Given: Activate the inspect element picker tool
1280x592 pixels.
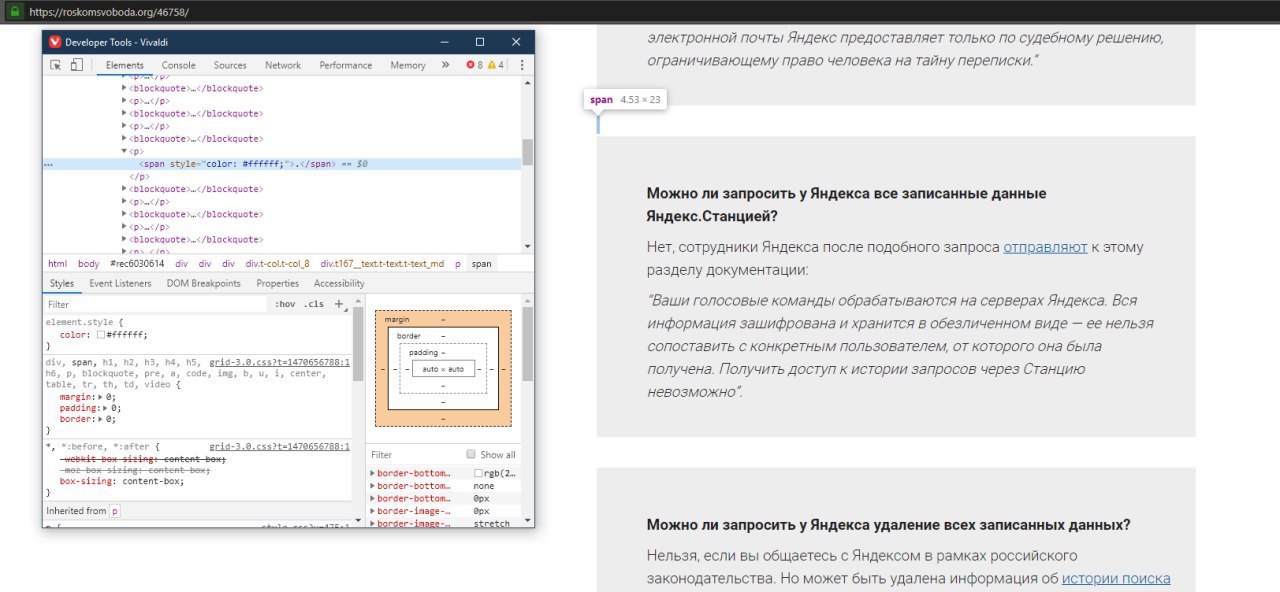Looking at the screenshot, I should coord(56,65).
